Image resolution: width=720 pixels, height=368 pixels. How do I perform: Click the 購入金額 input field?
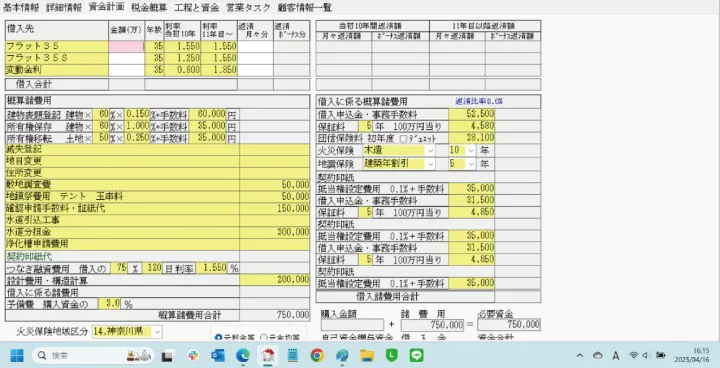point(352,325)
